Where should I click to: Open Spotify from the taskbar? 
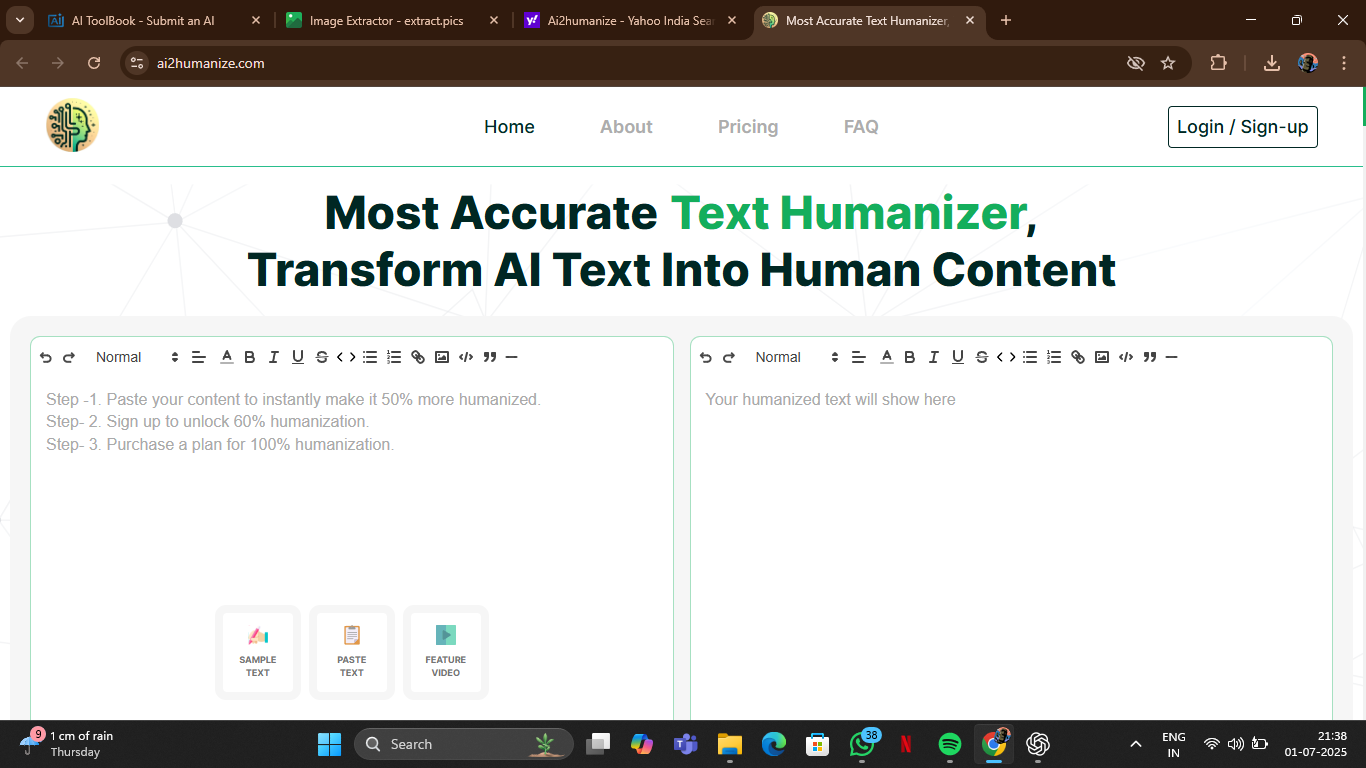tap(950, 744)
